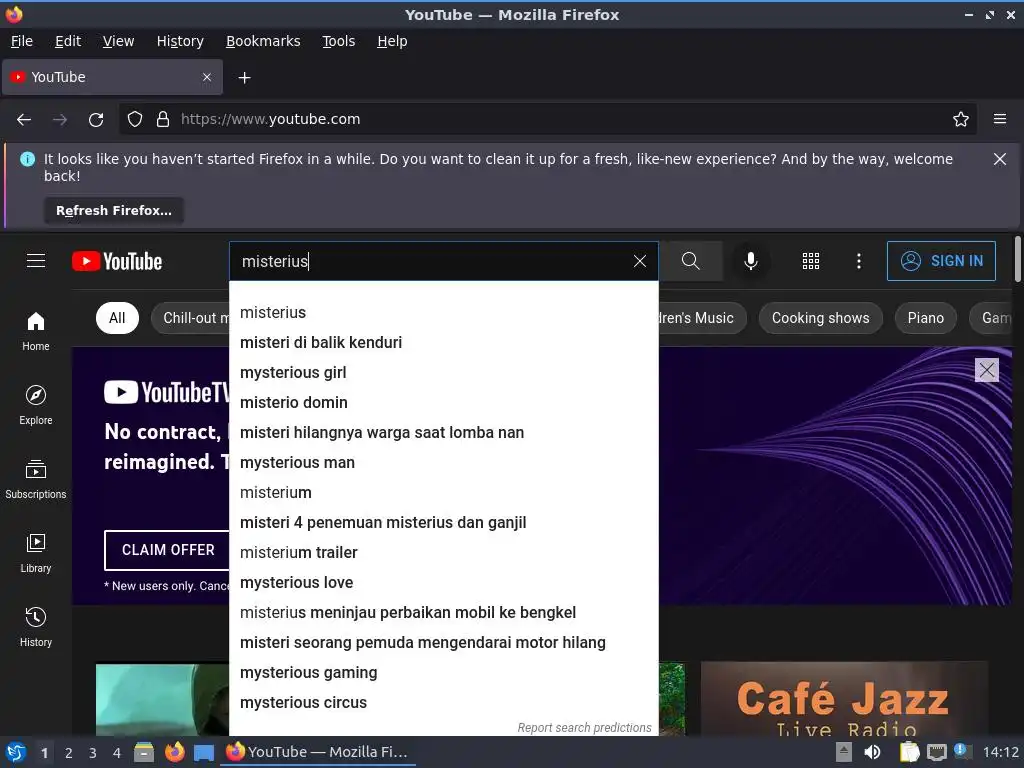Open the View menu
1024x768 pixels.
point(118,41)
